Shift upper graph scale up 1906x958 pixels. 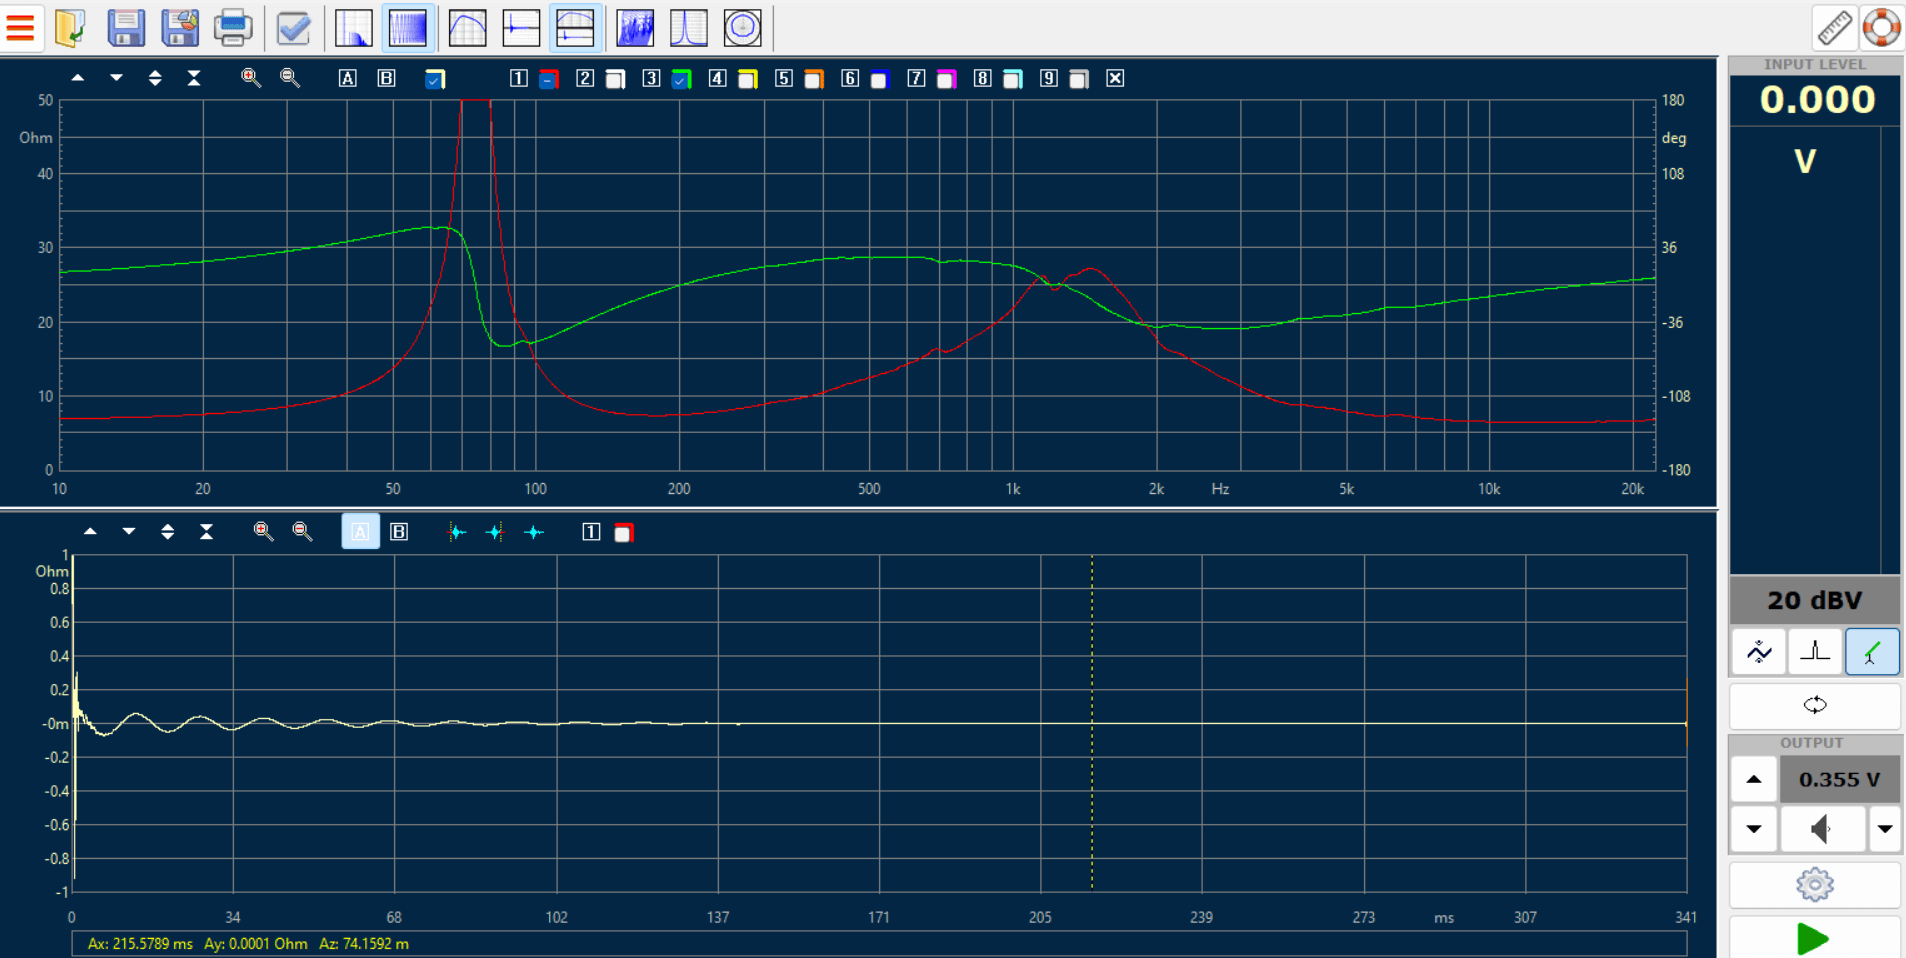[78, 78]
